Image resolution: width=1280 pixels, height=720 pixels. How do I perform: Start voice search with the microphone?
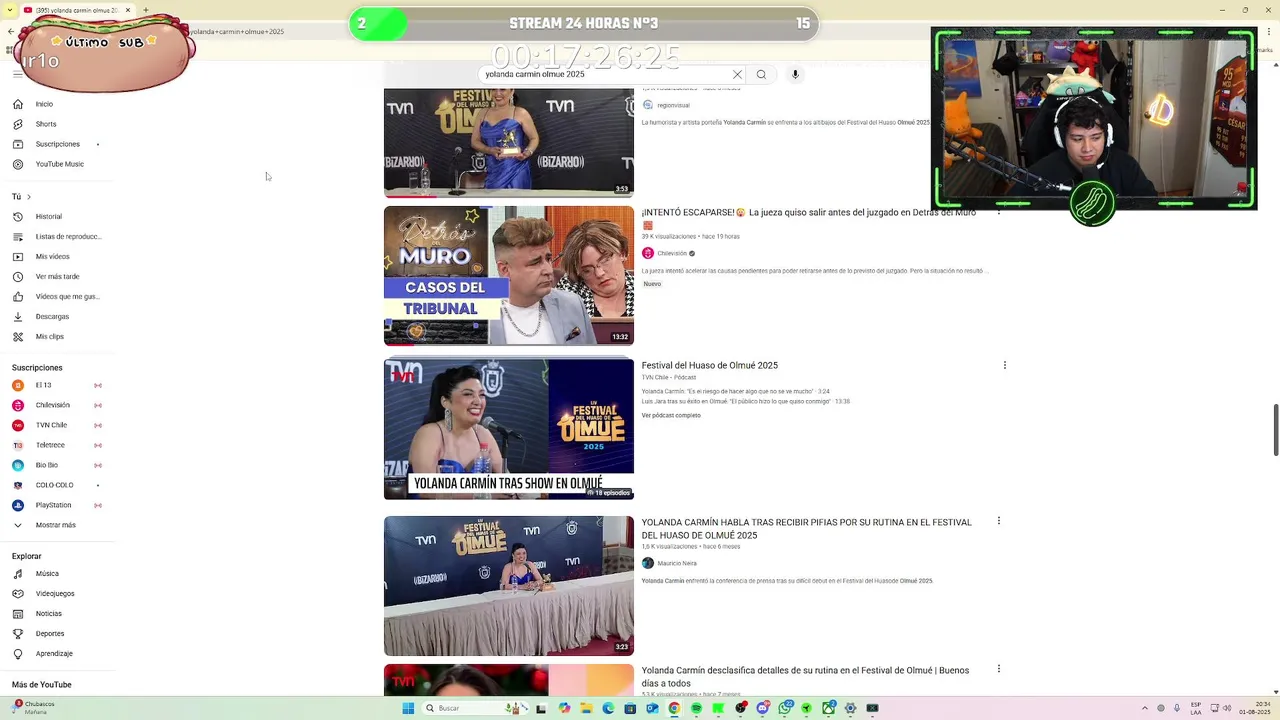tap(795, 74)
